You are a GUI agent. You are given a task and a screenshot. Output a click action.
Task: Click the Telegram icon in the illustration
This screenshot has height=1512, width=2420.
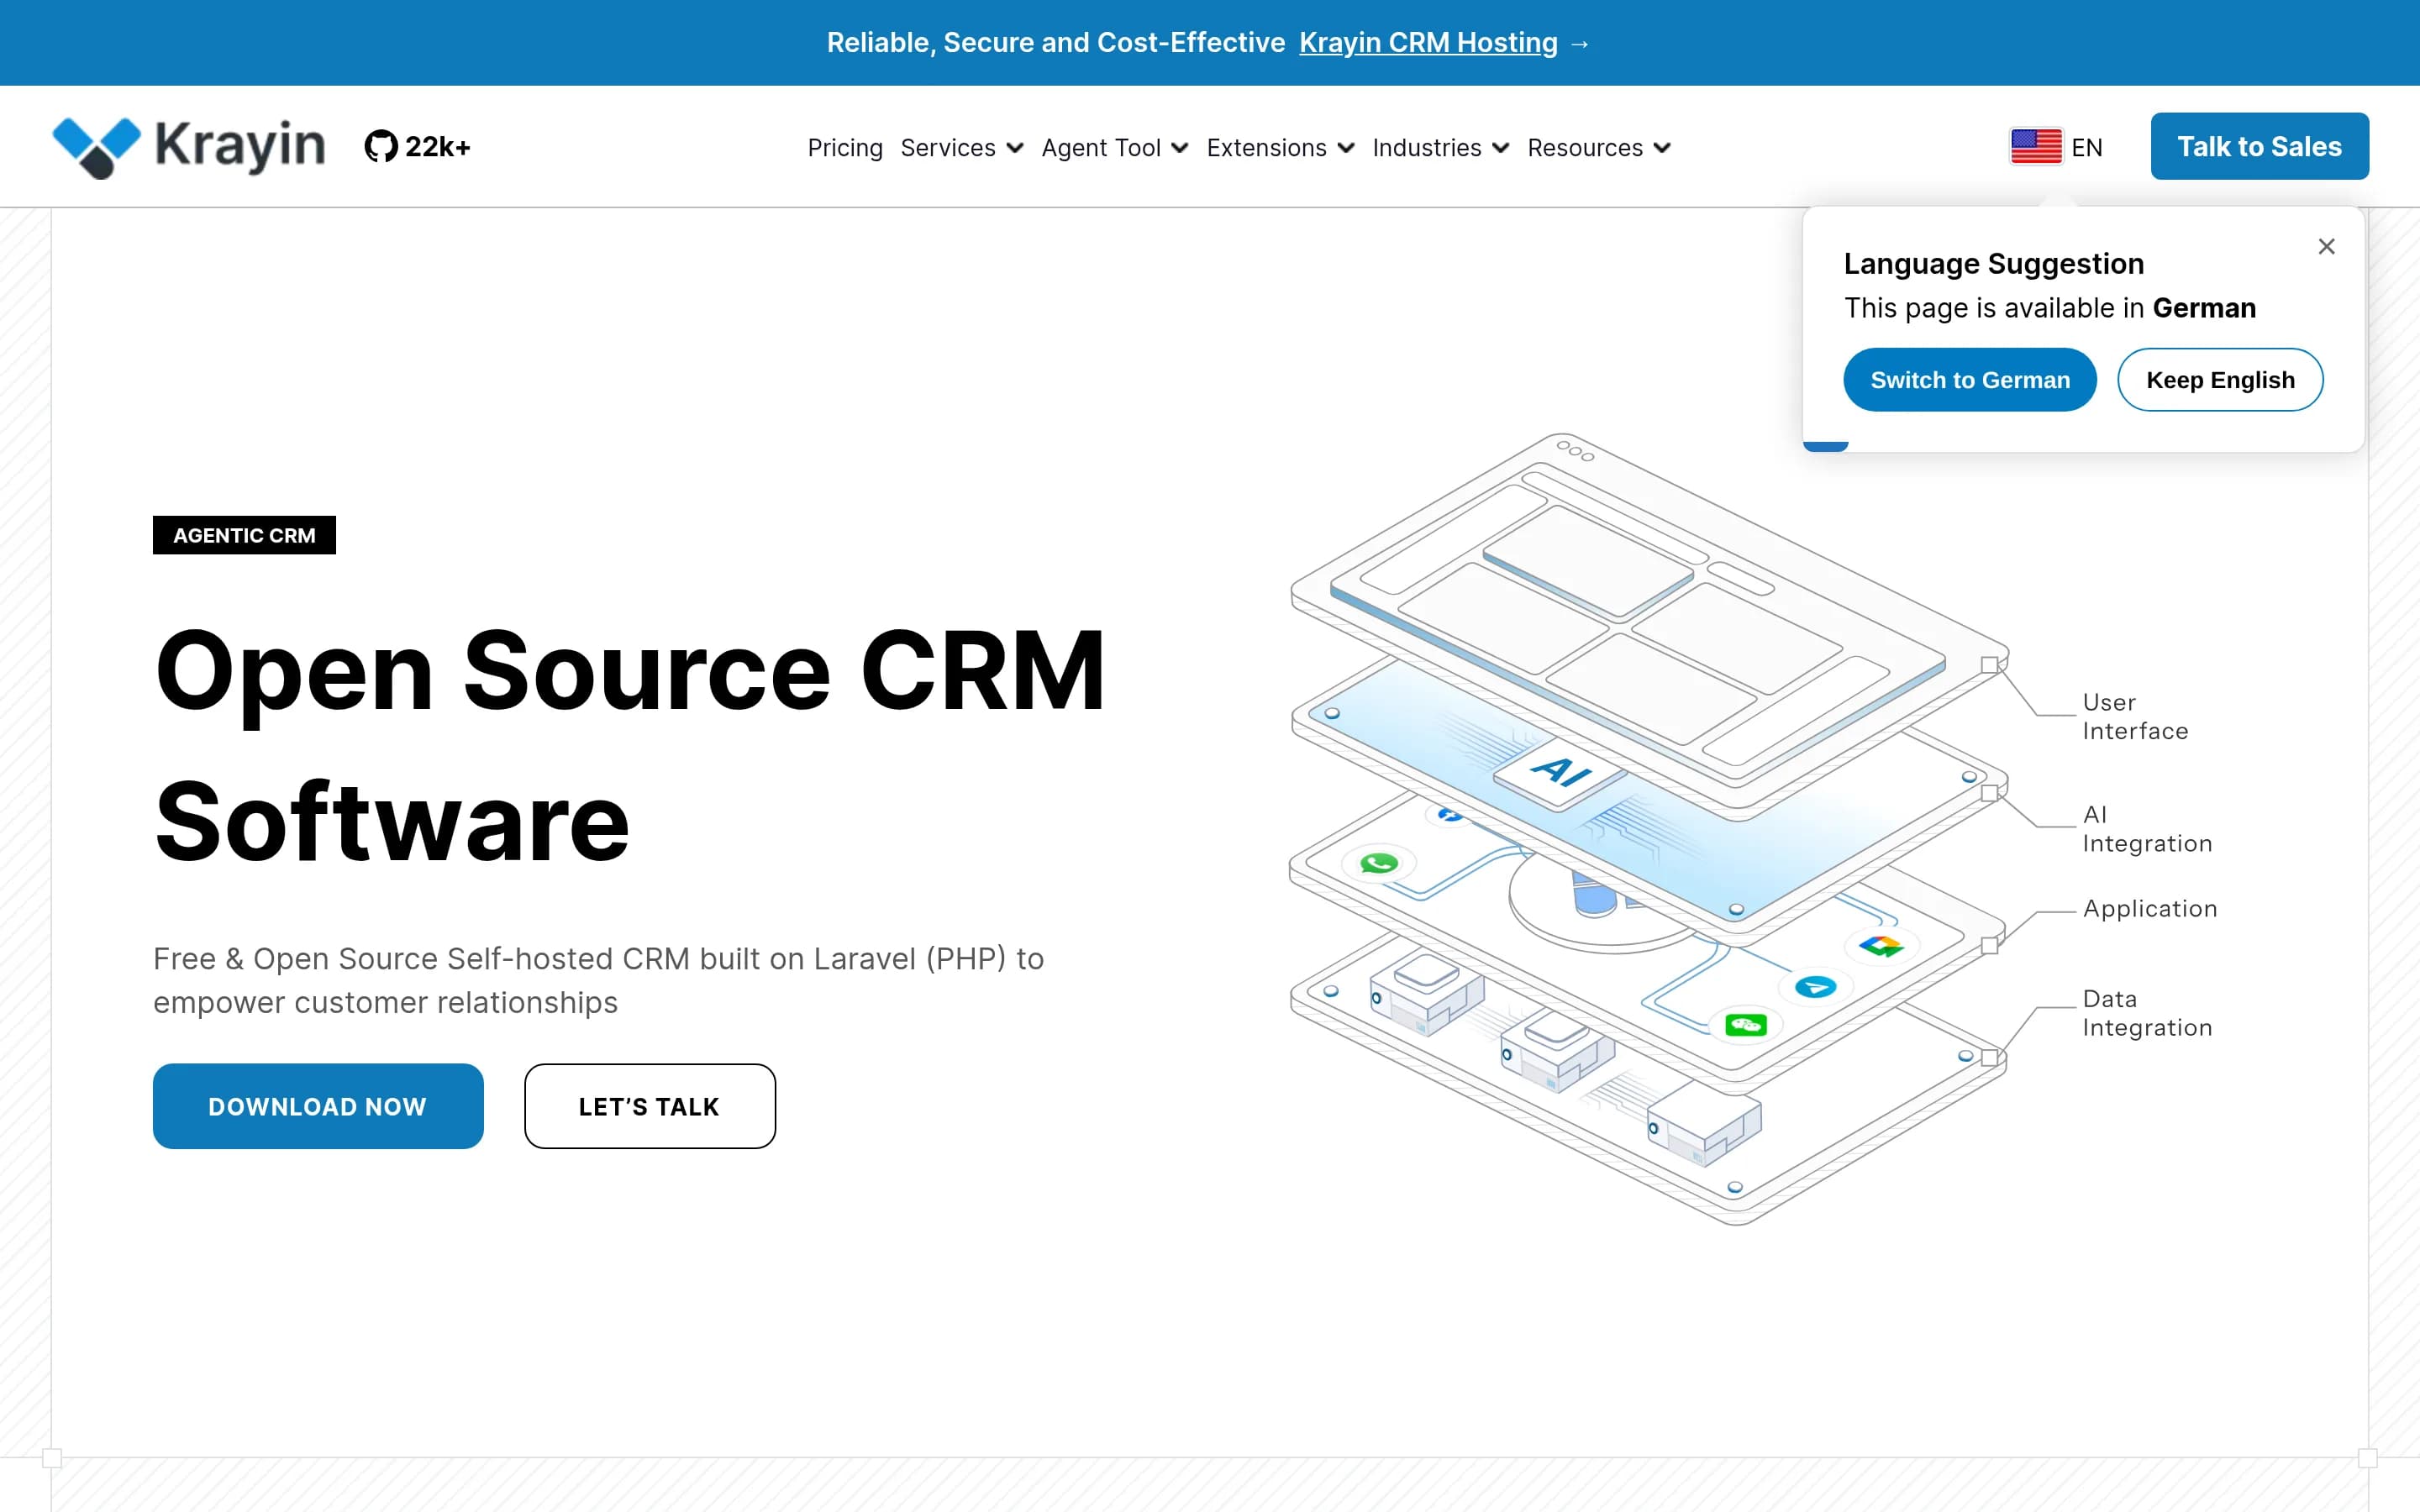point(1815,987)
